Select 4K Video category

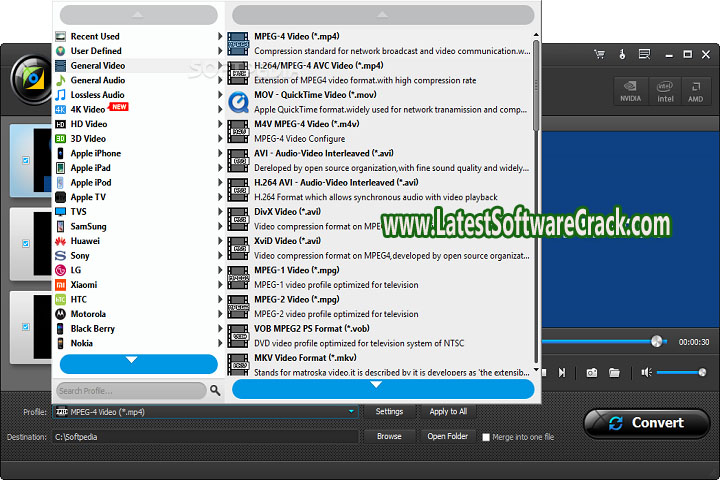[138, 109]
